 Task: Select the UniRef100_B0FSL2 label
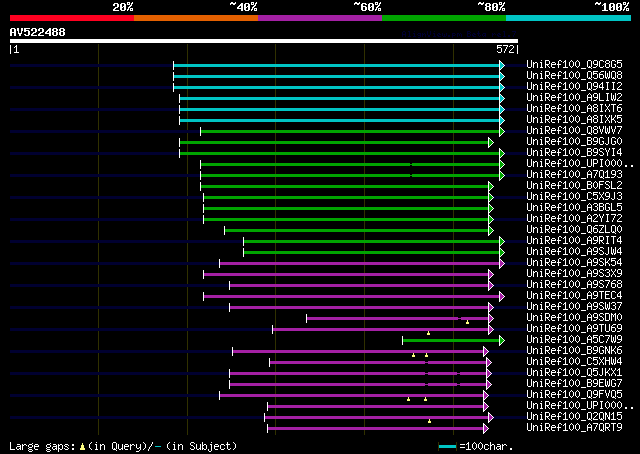pos(574,185)
